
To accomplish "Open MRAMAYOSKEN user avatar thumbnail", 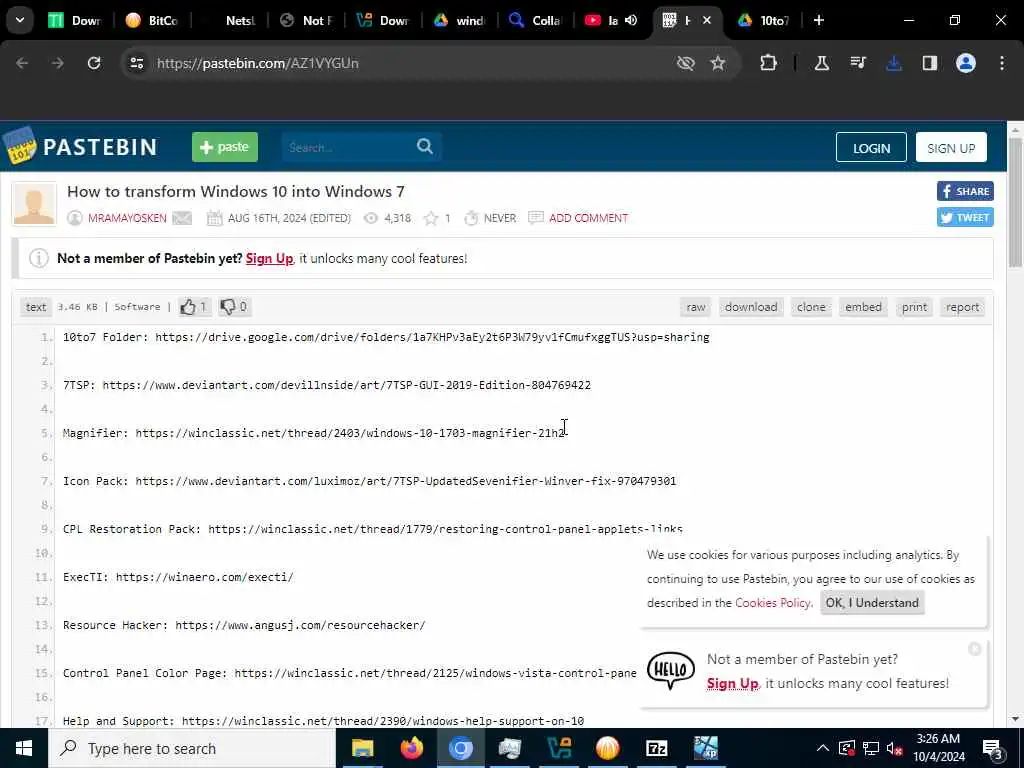I will point(34,204).
